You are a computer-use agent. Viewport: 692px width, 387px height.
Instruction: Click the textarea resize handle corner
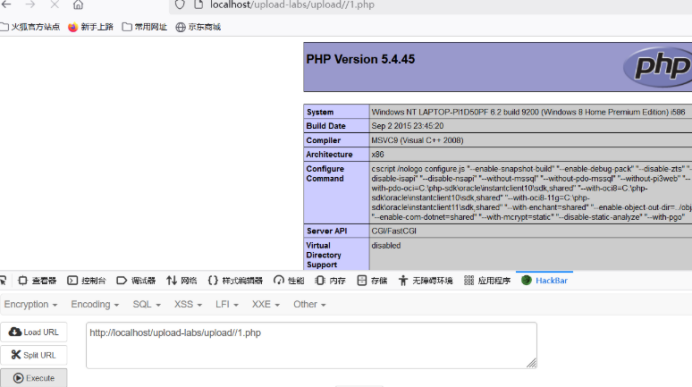click(x=532, y=363)
